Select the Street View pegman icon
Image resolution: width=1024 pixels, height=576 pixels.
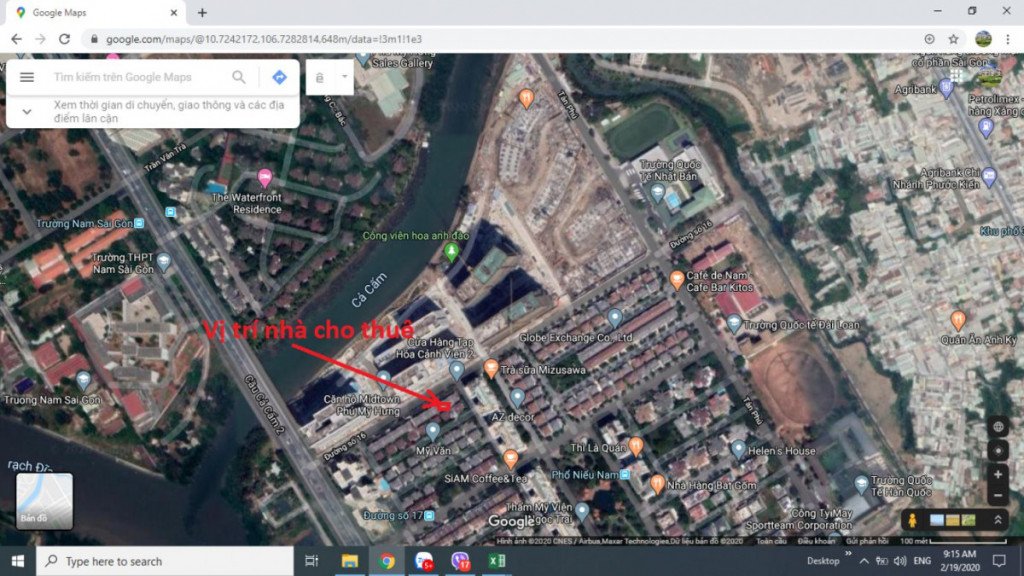(x=914, y=520)
